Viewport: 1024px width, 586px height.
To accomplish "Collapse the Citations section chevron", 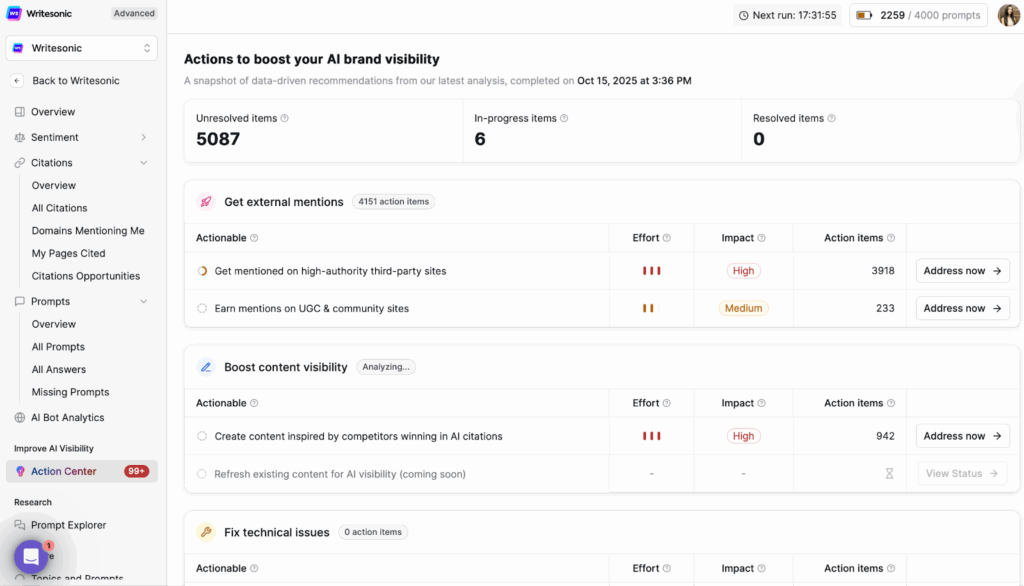I will click(144, 163).
